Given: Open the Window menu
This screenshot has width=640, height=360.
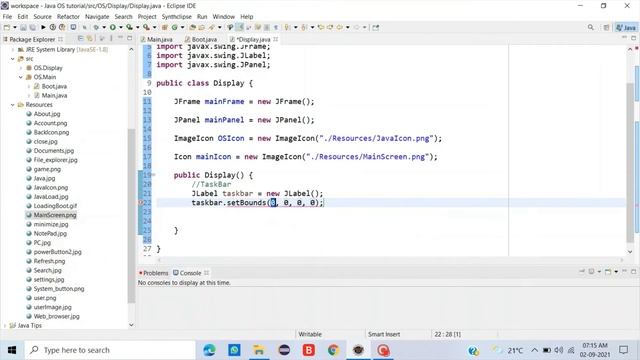Looking at the screenshot, I should (224, 17).
